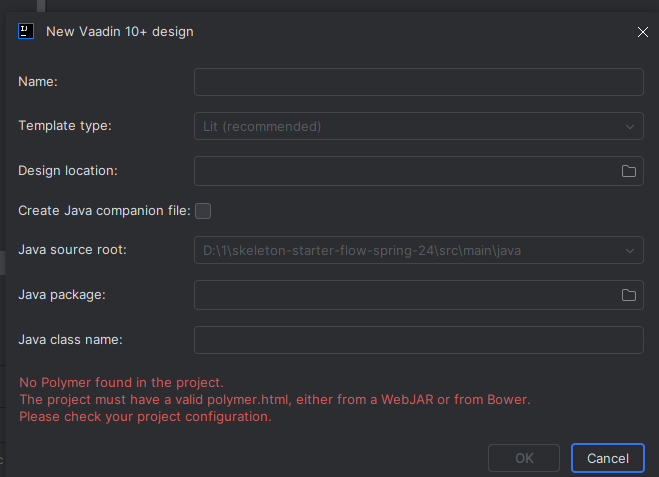Click the Name: label
The image size is (659, 477).
click(38, 82)
